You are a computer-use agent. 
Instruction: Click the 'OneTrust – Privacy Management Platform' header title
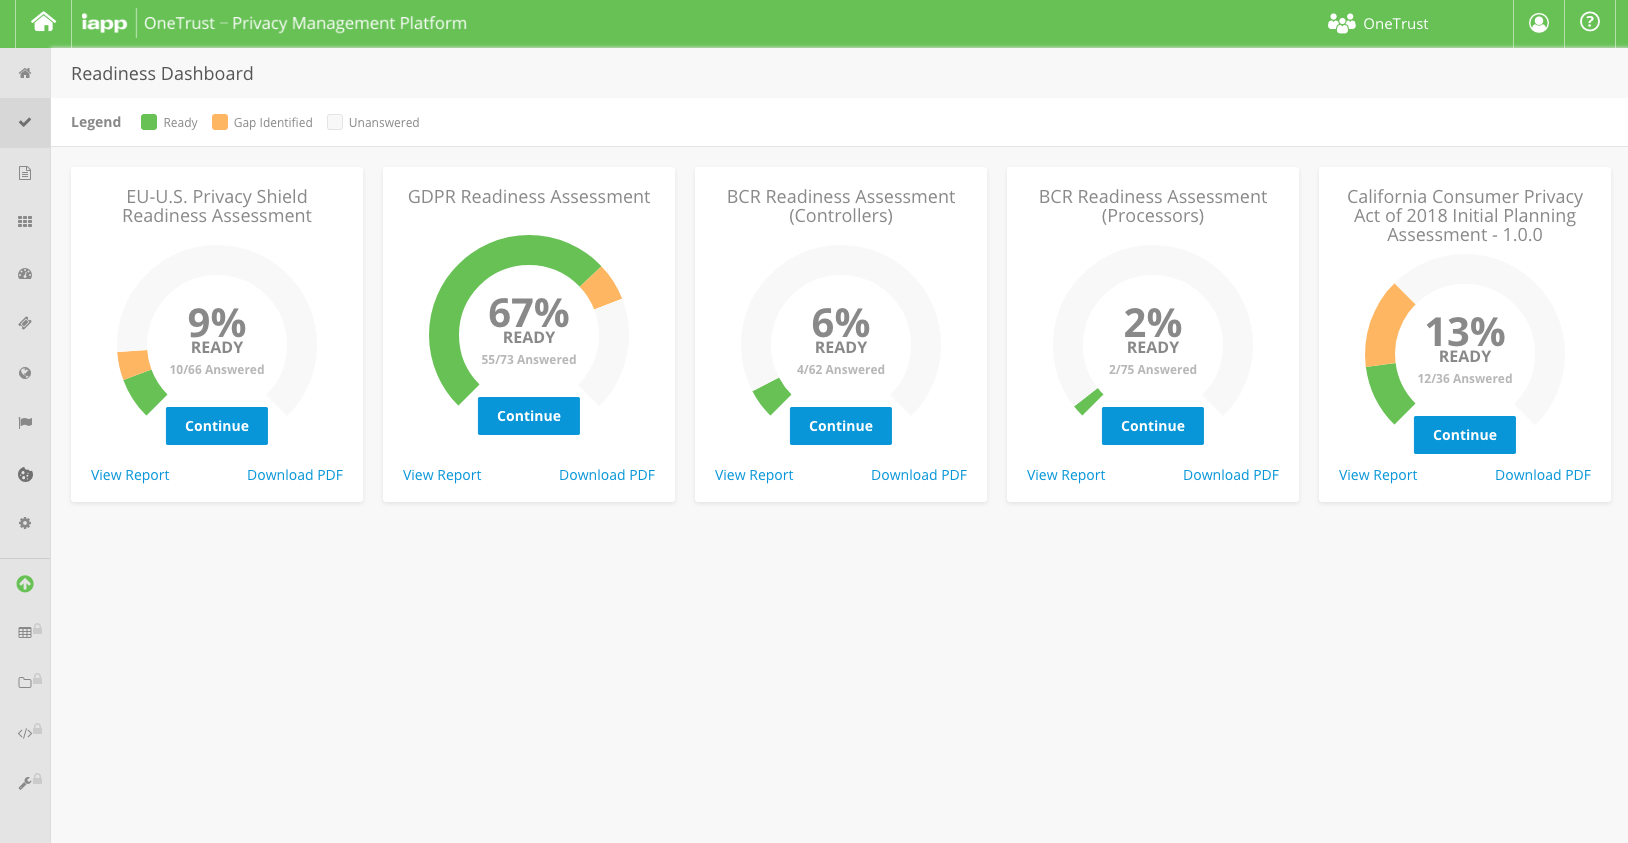pos(305,23)
